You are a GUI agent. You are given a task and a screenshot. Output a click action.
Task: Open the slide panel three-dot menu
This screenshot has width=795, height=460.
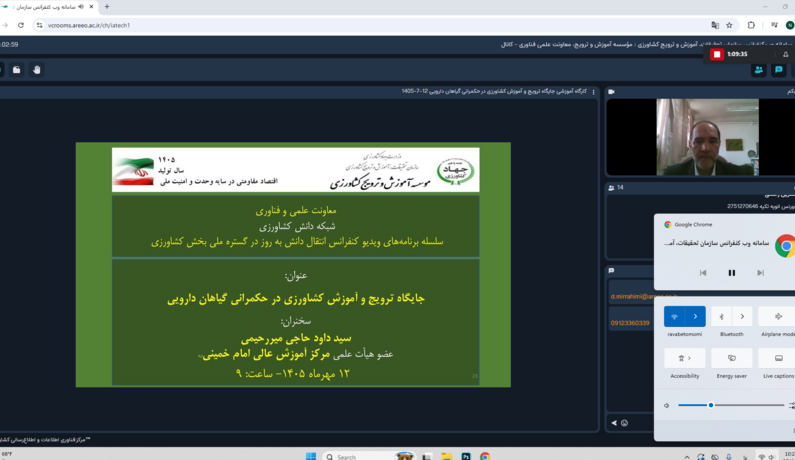(593, 92)
